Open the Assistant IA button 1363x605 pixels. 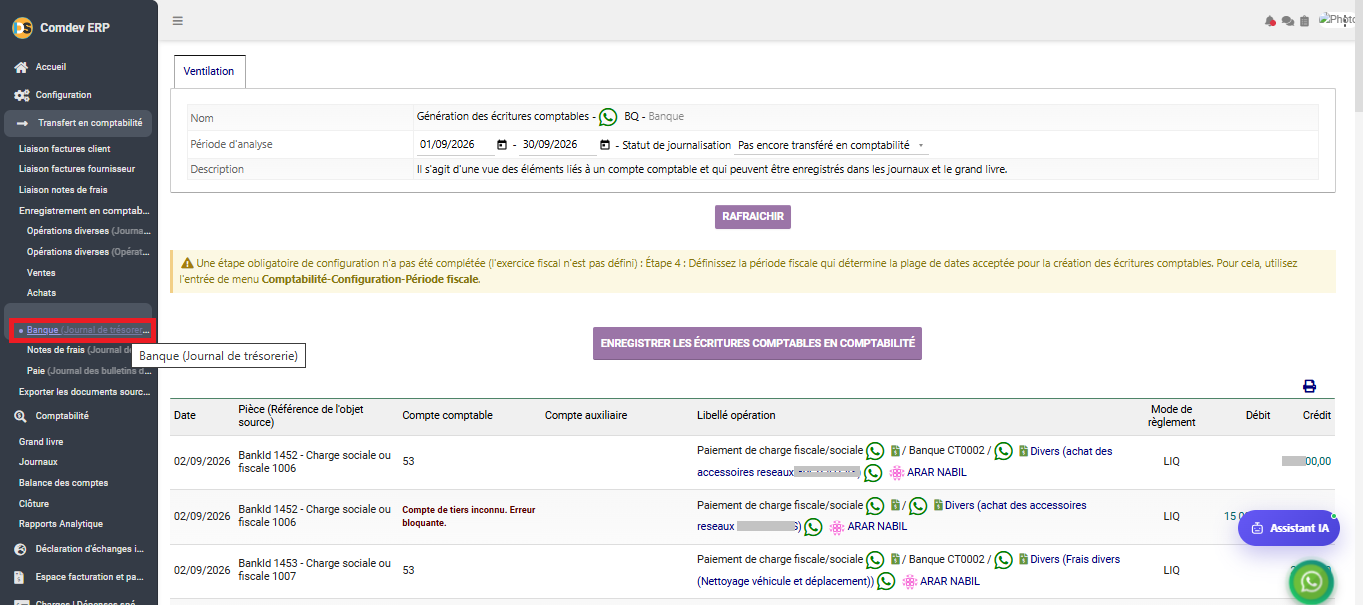[1289, 528]
